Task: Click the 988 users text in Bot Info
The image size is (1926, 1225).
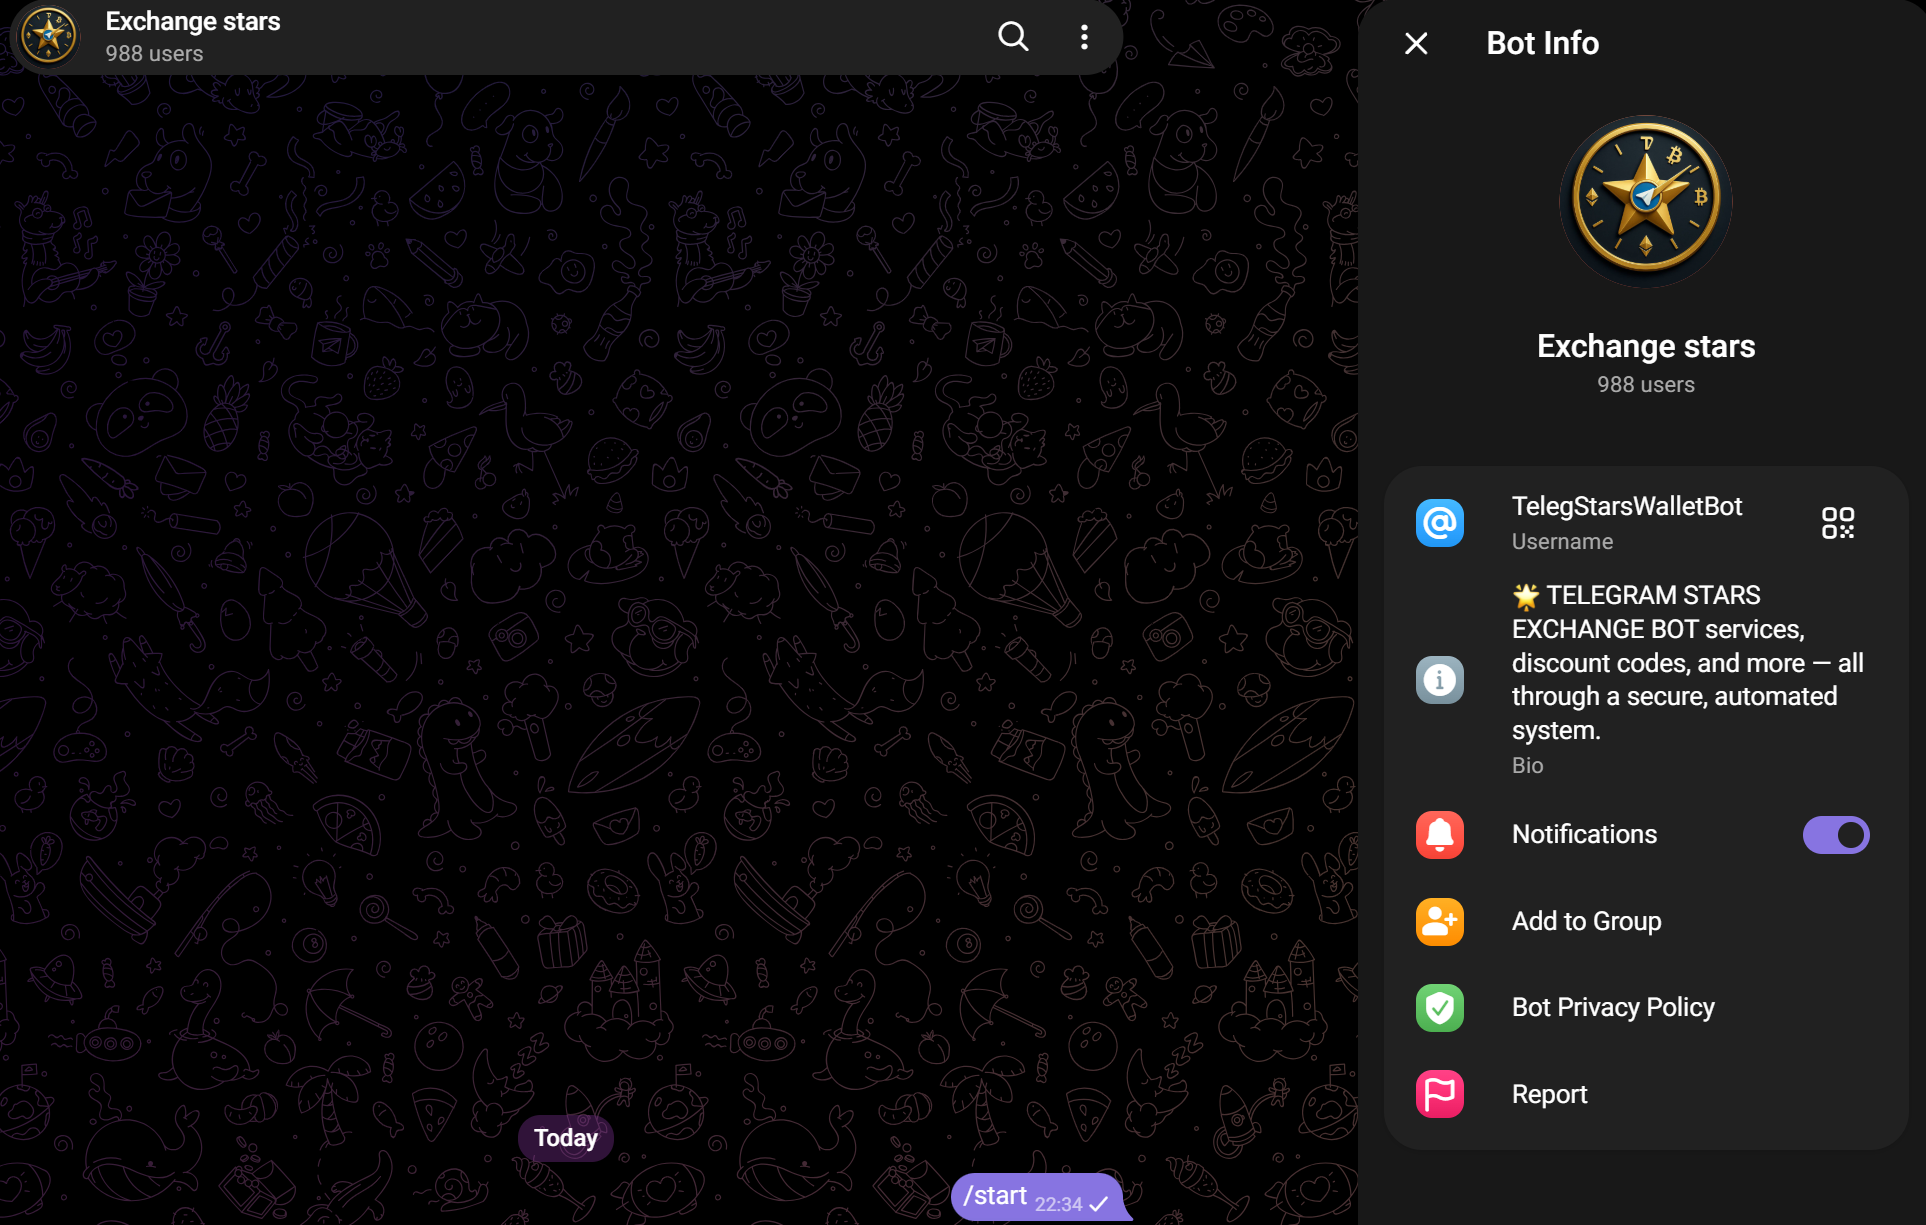Action: point(1646,385)
